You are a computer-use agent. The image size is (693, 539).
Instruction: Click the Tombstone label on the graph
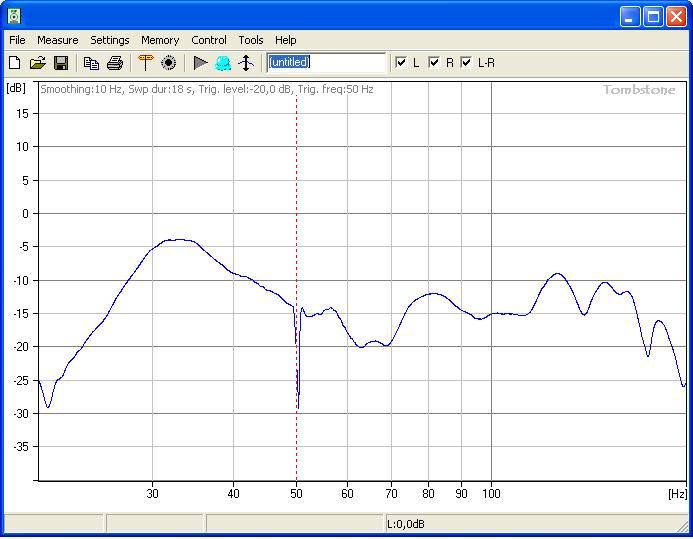pyautogui.click(x=638, y=90)
